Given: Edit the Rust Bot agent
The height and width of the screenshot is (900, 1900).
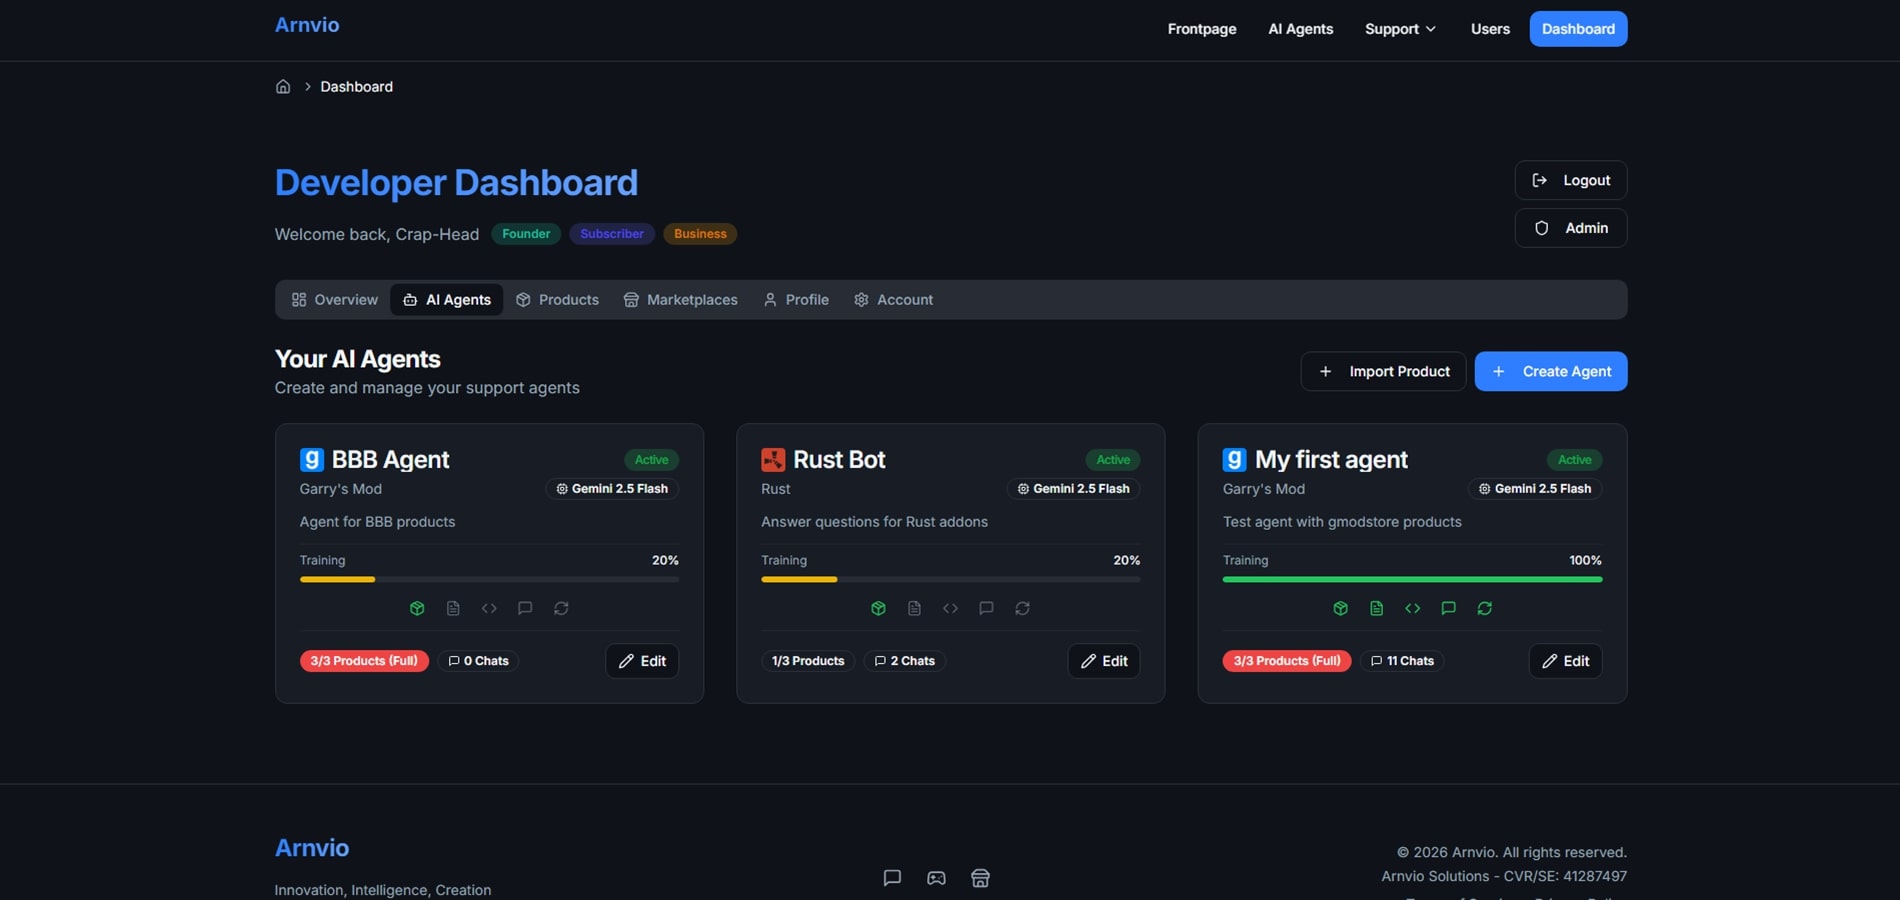Looking at the screenshot, I should [x=1104, y=661].
